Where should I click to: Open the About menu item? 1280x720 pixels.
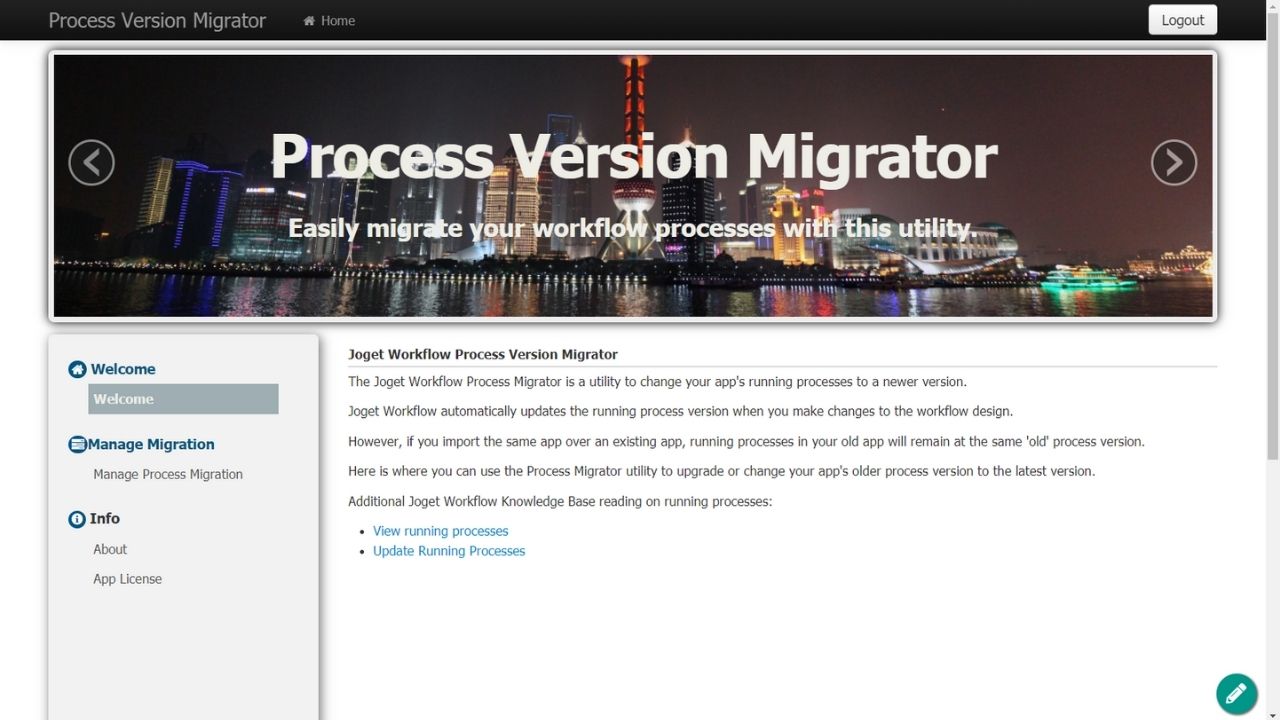tap(110, 549)
